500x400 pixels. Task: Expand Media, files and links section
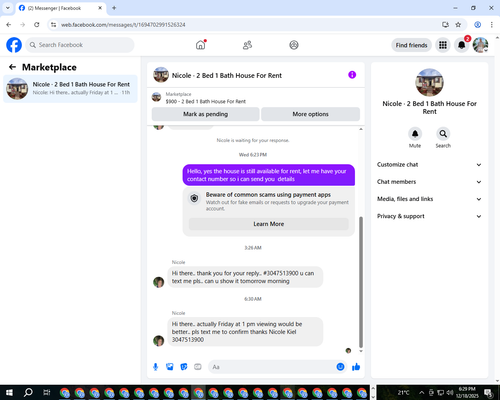(x=429, y=199)
